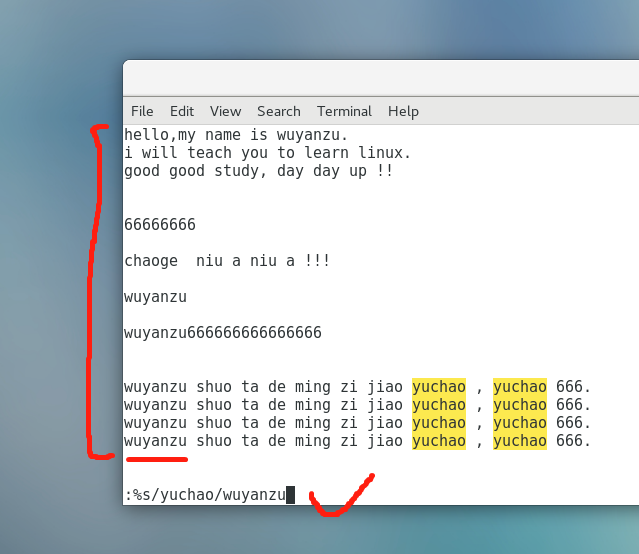Click the terminal window's blank title bar

click(x=380, y=78)
